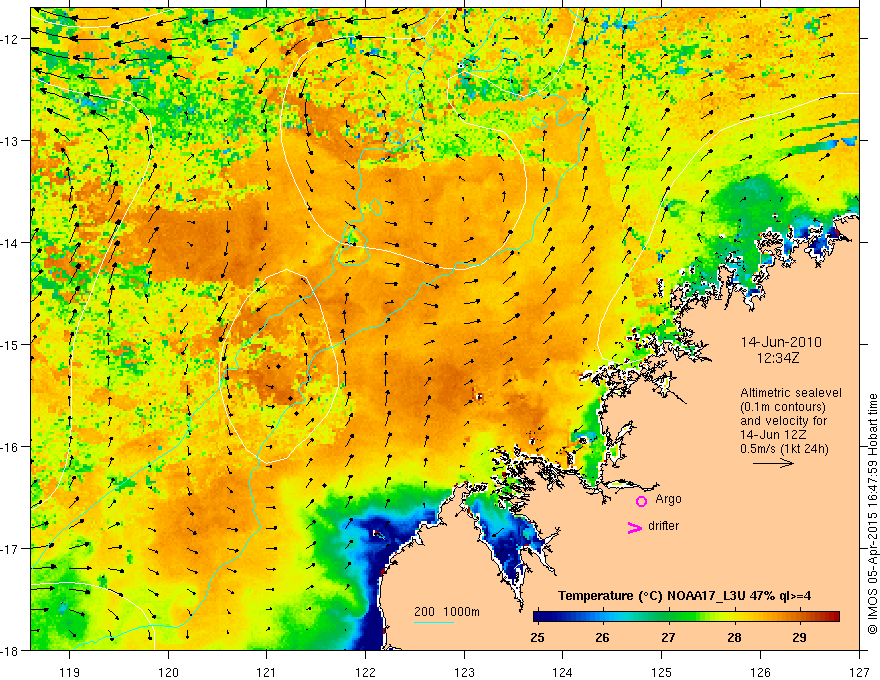Click the colorbar value 29
Image resolution: width=880 pixels, height=680 pixels.
[x=800, y=637]
